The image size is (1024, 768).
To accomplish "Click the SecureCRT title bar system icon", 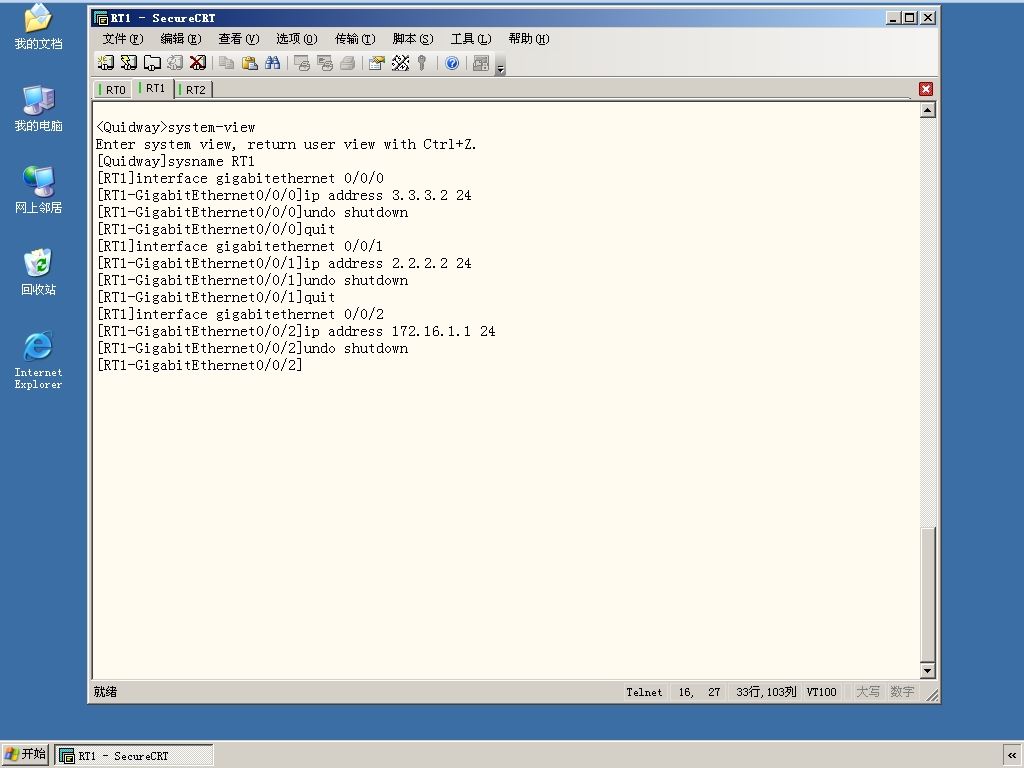I will click(101, 18).
